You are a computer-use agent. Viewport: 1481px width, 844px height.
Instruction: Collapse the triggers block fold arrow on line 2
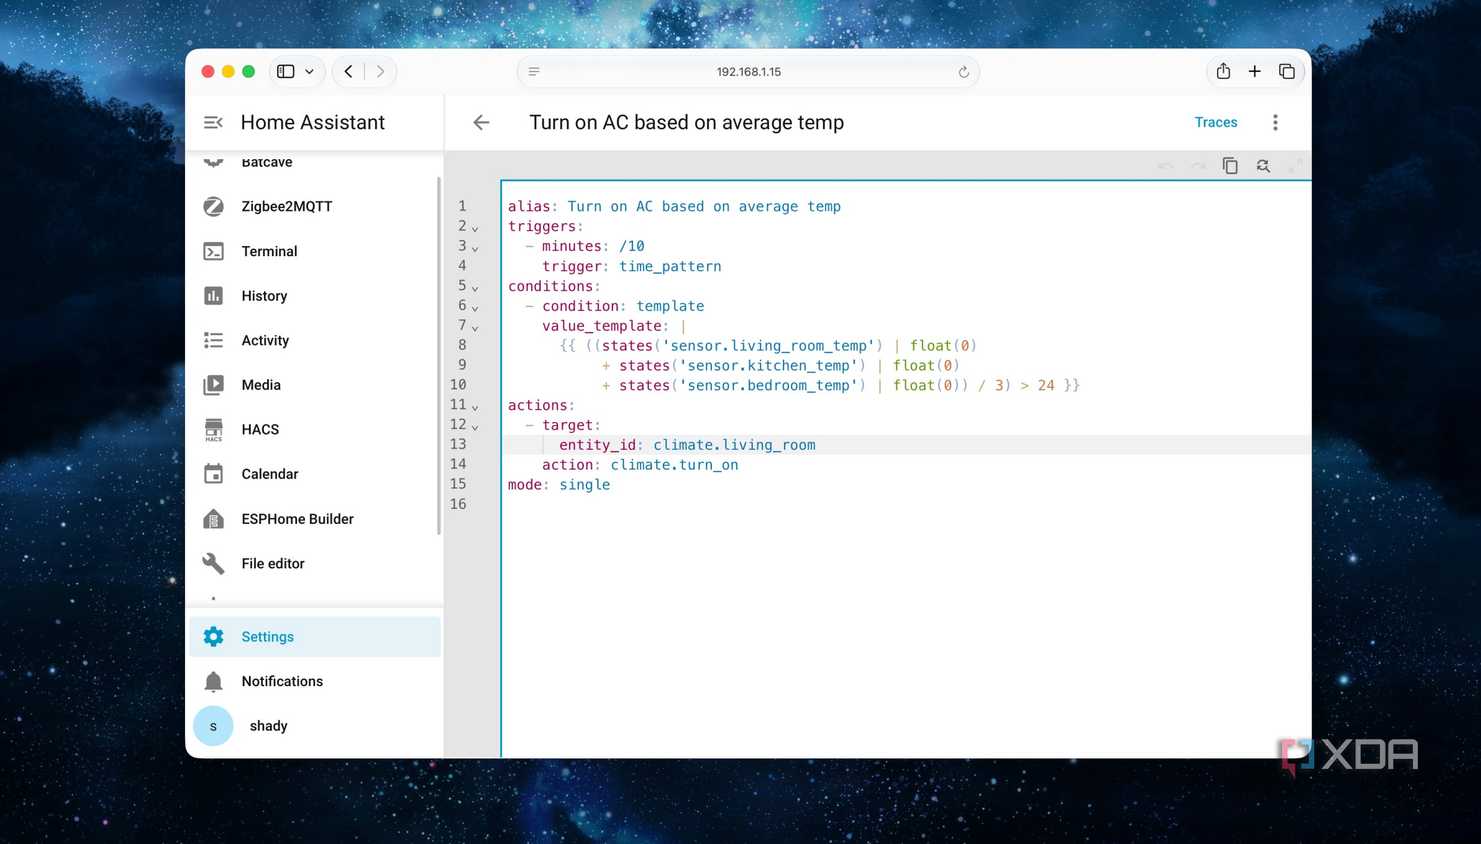(475, 228)
